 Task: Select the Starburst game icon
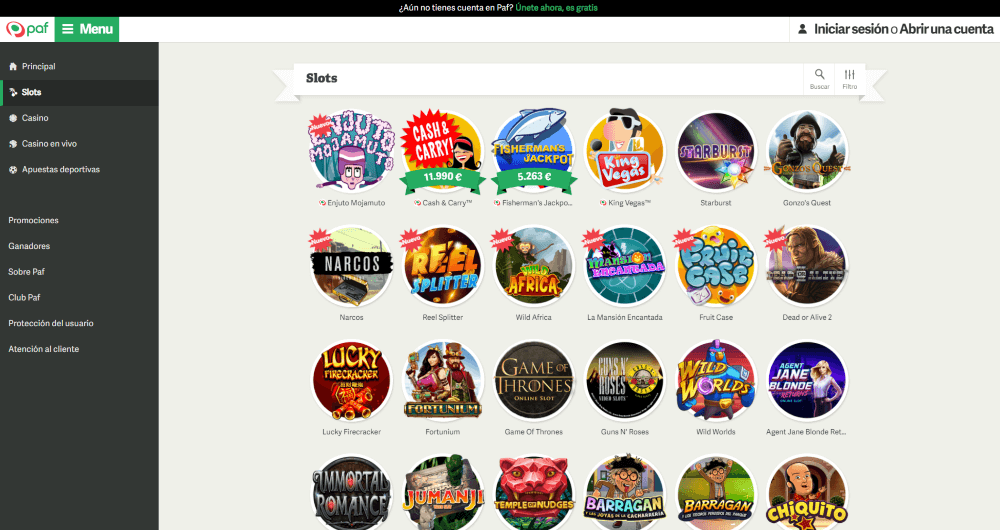click(x=716, y=152)
